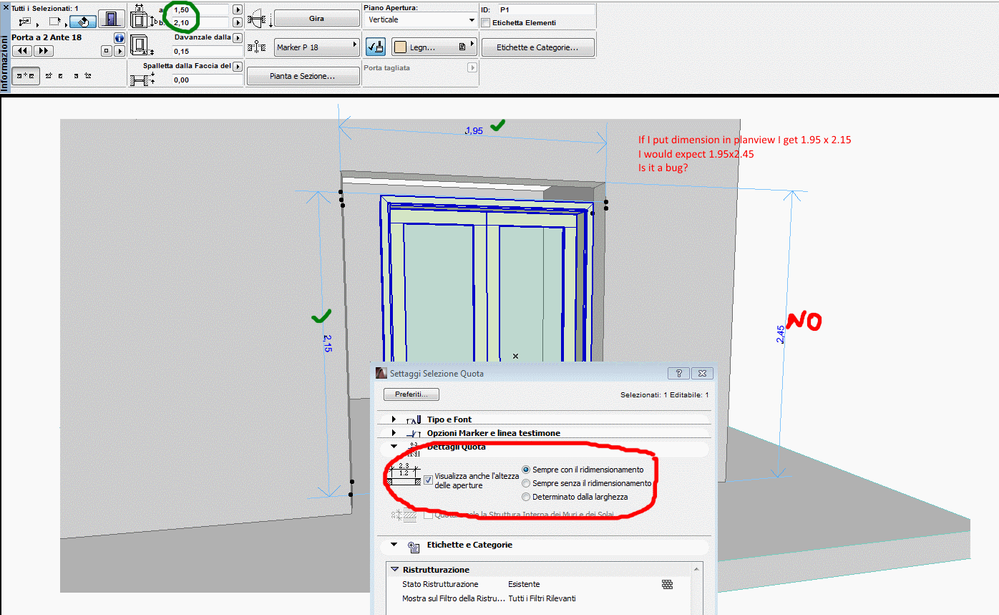Click the arrow next to Davanzale dalla
The height and width of the screenshot is (615, 999).
[x=237, y=38]
